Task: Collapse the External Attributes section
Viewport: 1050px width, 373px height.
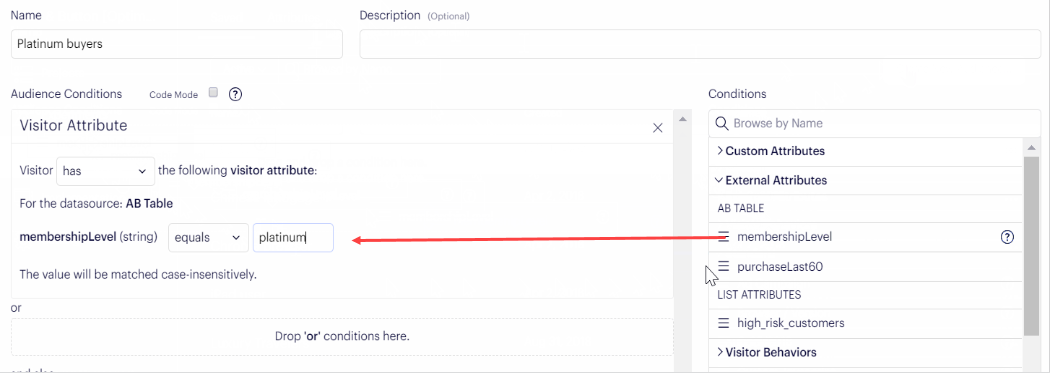Action: click(771, 180)
